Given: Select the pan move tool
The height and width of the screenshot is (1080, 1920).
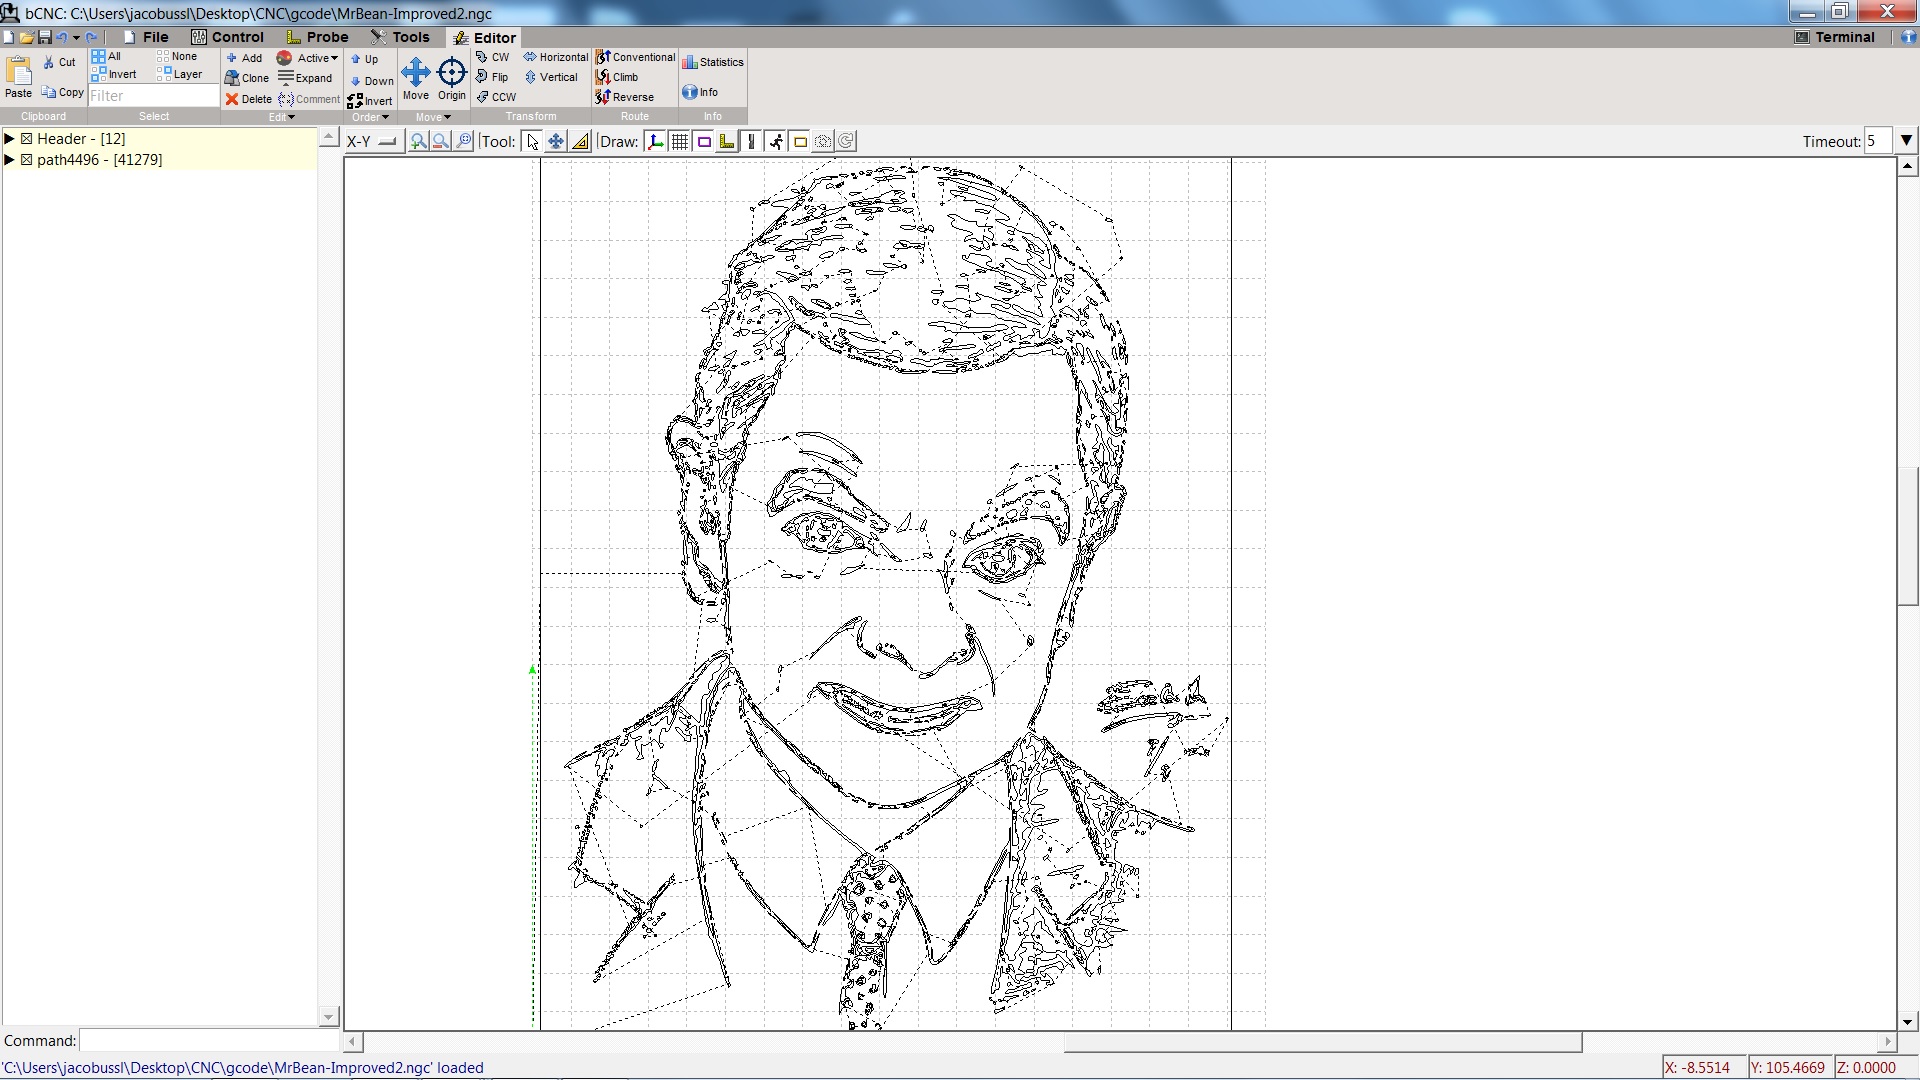Looking at the screenshot, I should coord(556,141).
